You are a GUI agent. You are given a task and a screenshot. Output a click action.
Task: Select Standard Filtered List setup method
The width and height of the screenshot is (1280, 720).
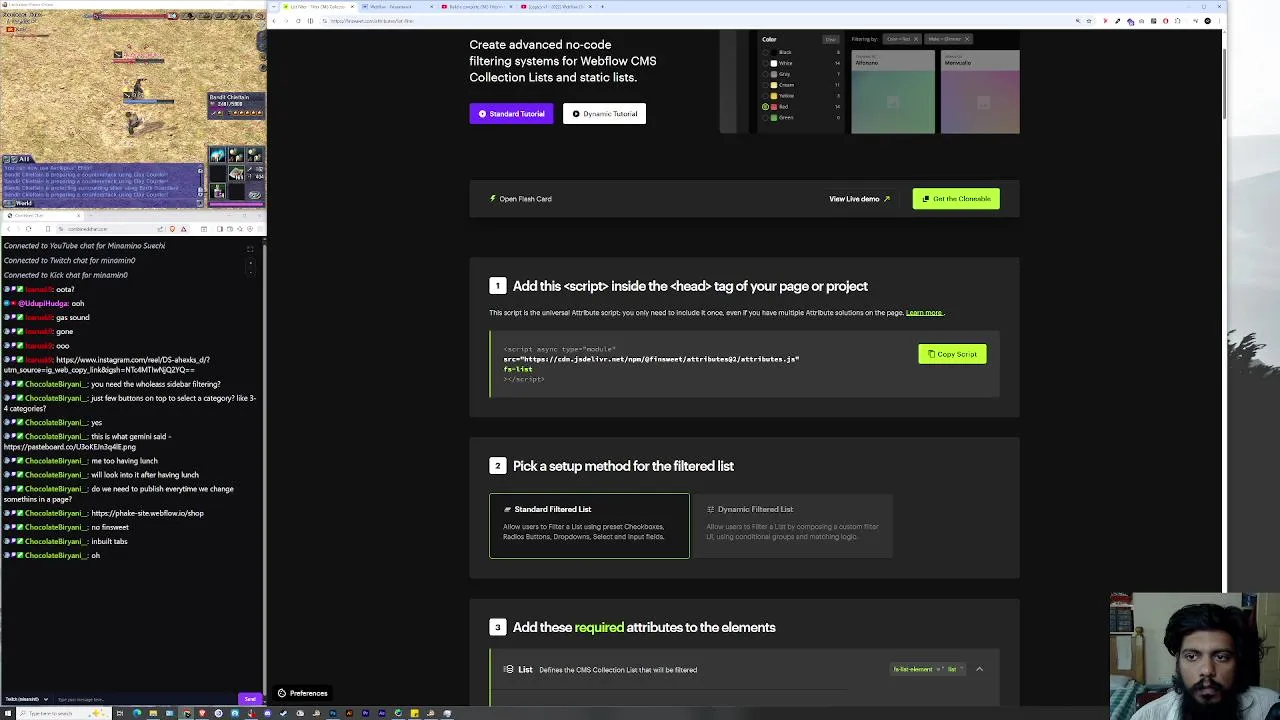(x=589, y=525)
